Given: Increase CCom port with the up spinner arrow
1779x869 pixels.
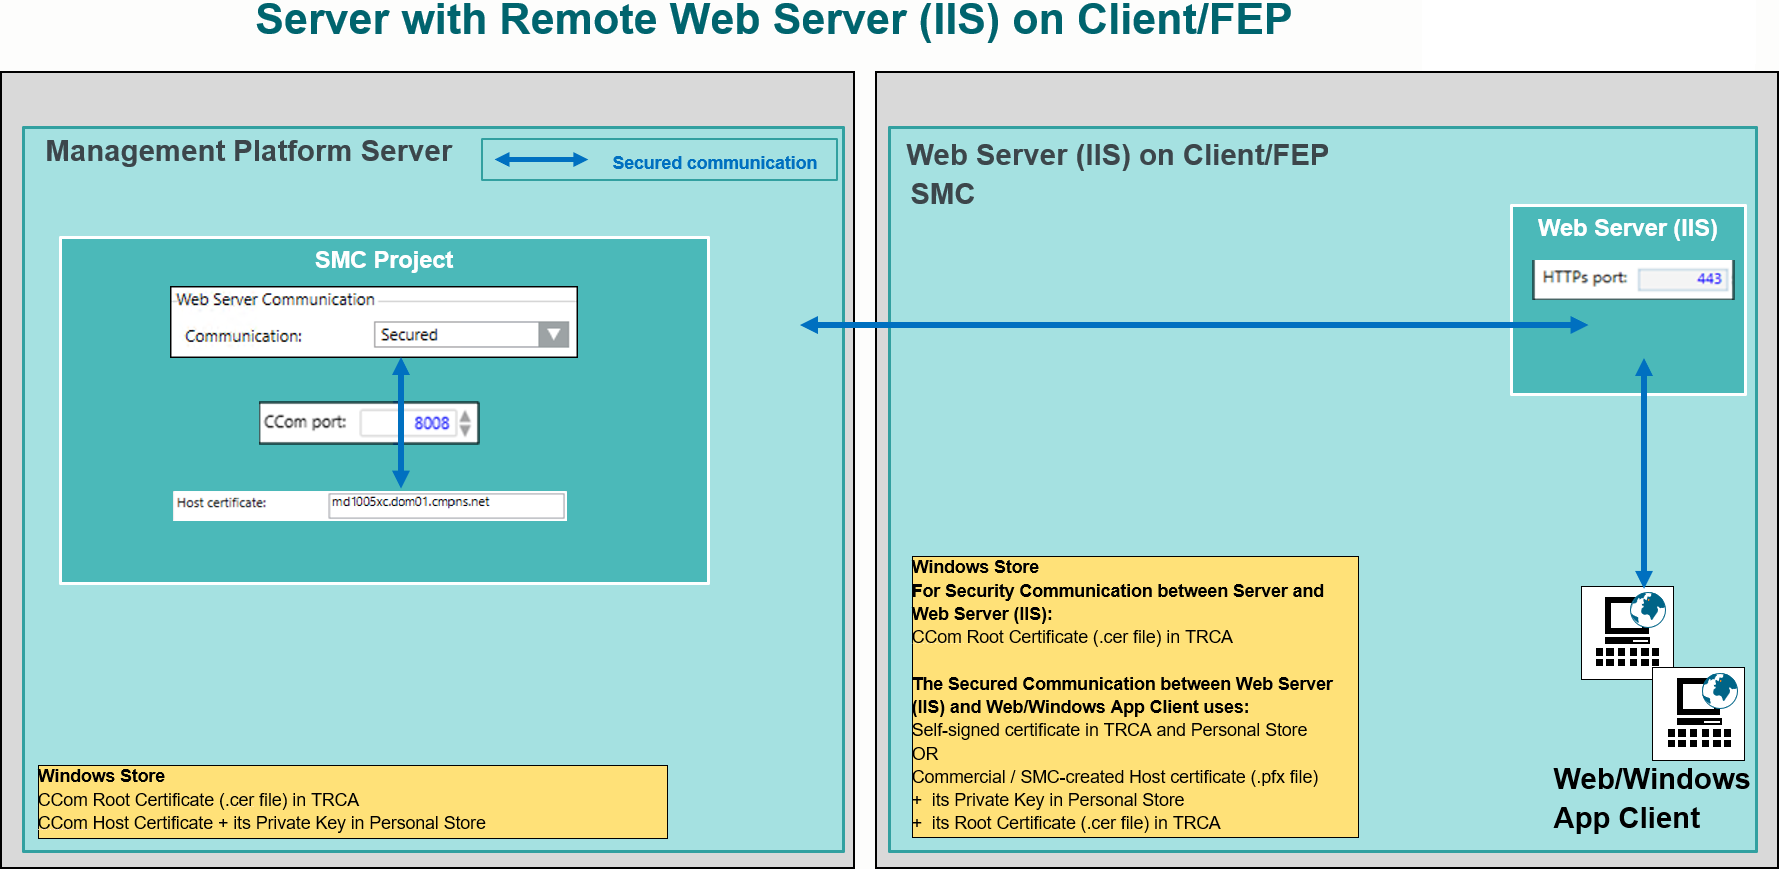Looking at the screenshot, I should click(465, 416).
